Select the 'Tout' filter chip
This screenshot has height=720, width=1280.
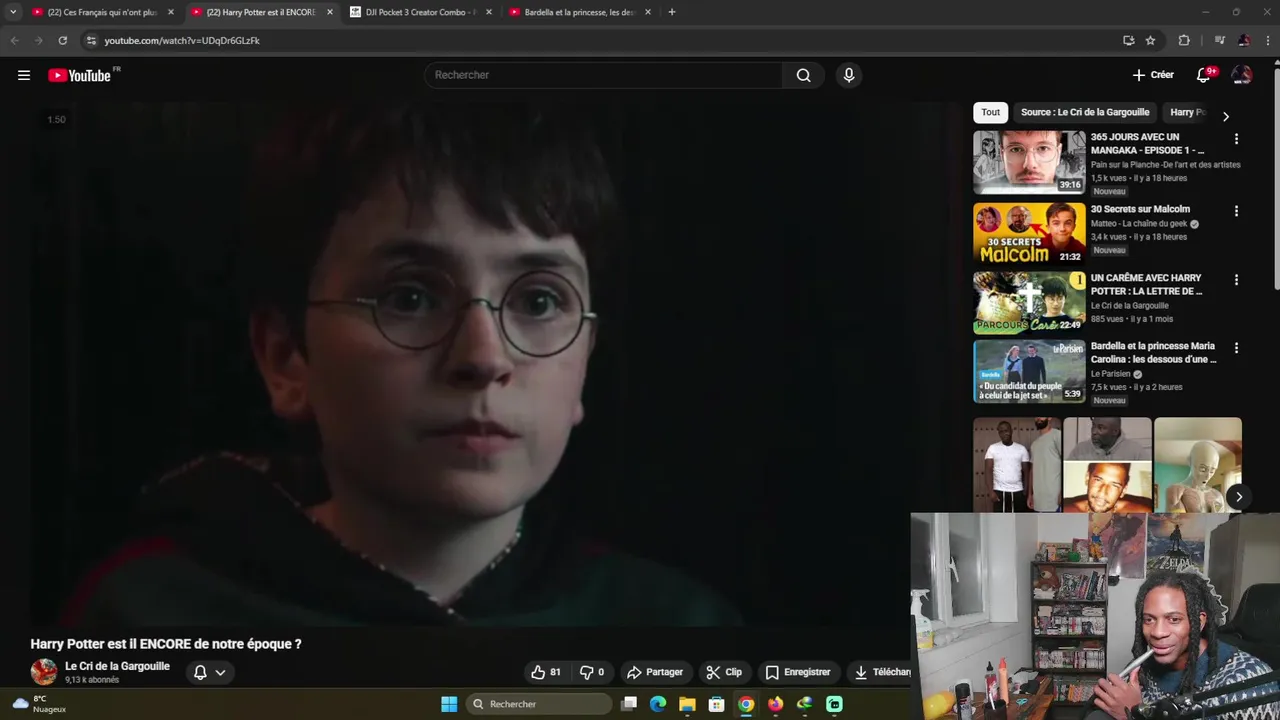tap(990, 112)
